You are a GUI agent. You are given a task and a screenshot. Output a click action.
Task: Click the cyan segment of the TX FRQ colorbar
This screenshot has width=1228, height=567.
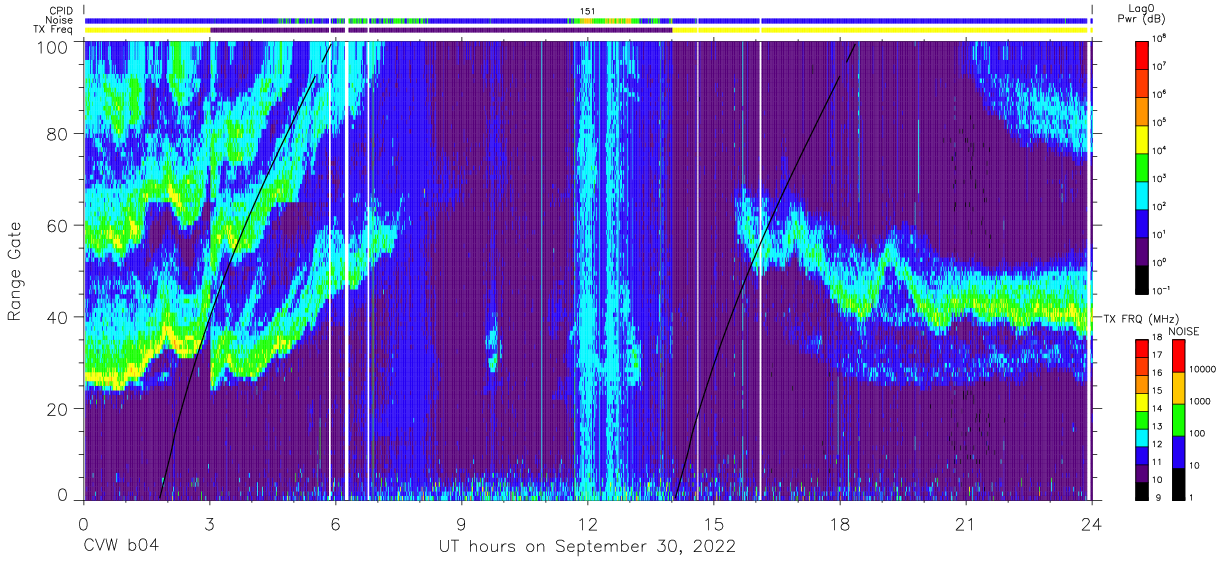coord(1141,437)
